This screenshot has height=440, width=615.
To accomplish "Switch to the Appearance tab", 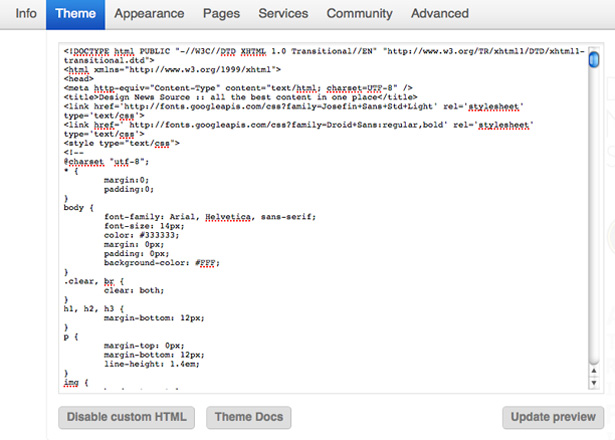I will click(149, 14).
